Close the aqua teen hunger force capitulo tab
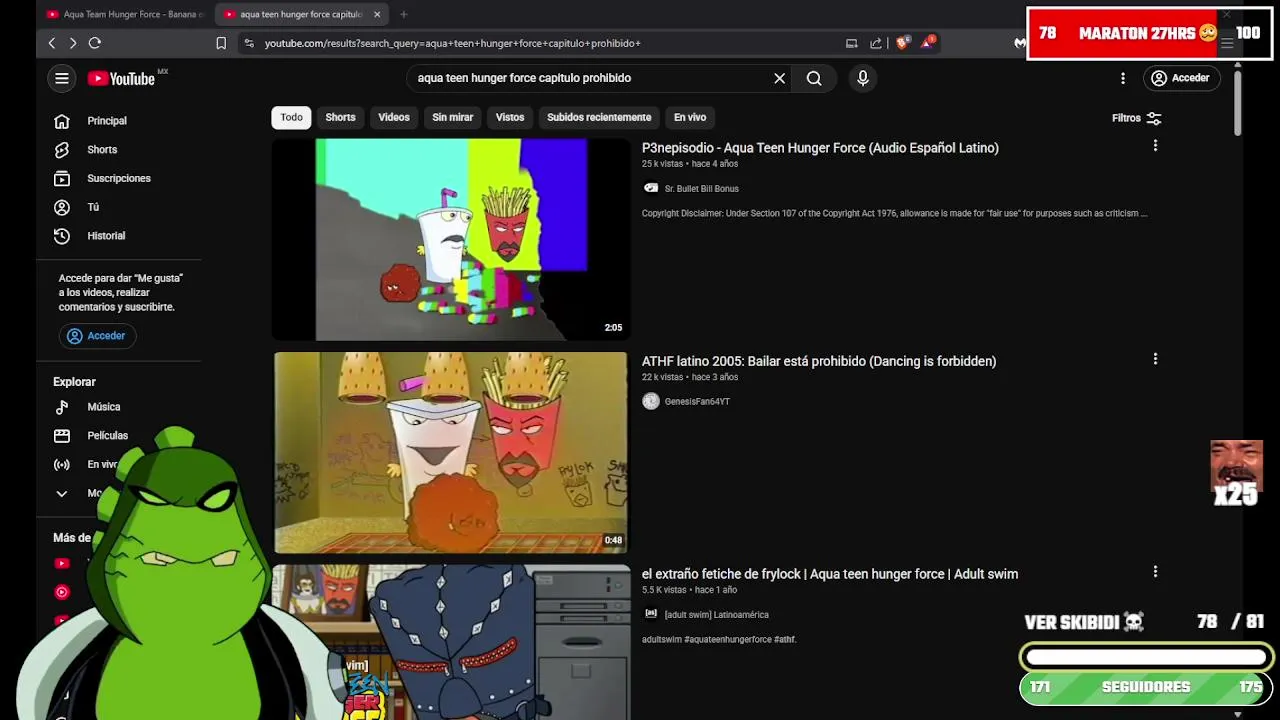This screenshot has width=1280, height=720. pos(377,14)
